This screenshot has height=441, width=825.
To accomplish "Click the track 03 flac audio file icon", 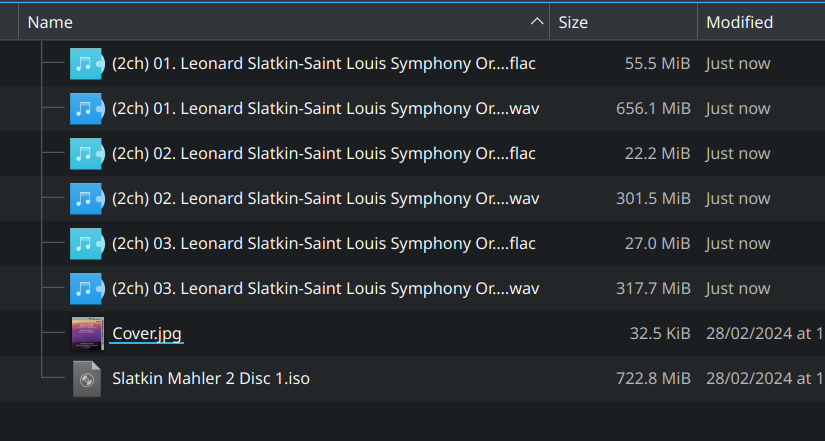I will (x=87, y=243).
